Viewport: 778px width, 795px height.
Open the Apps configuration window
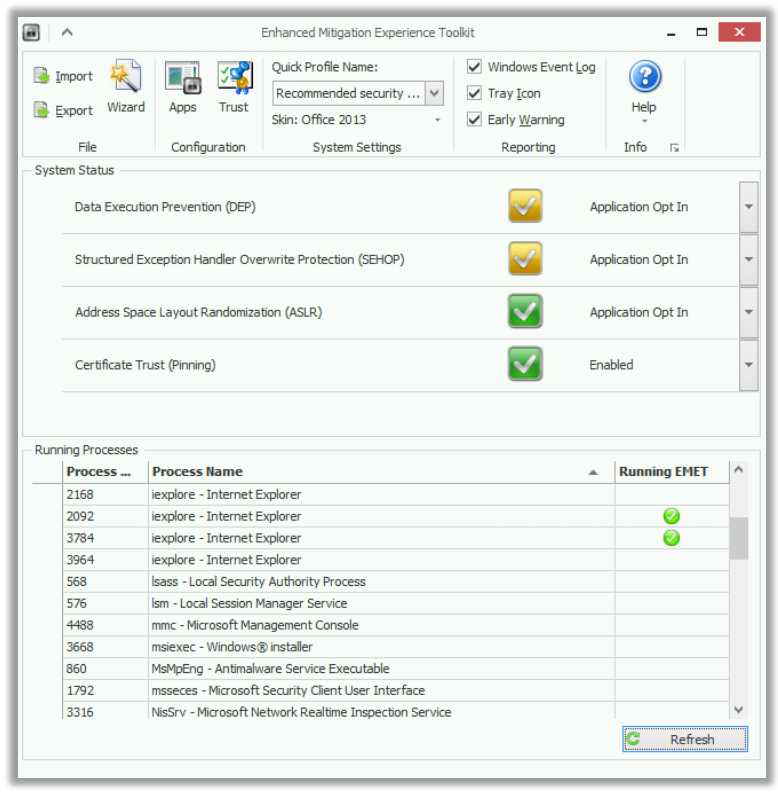tap(183, 87)
